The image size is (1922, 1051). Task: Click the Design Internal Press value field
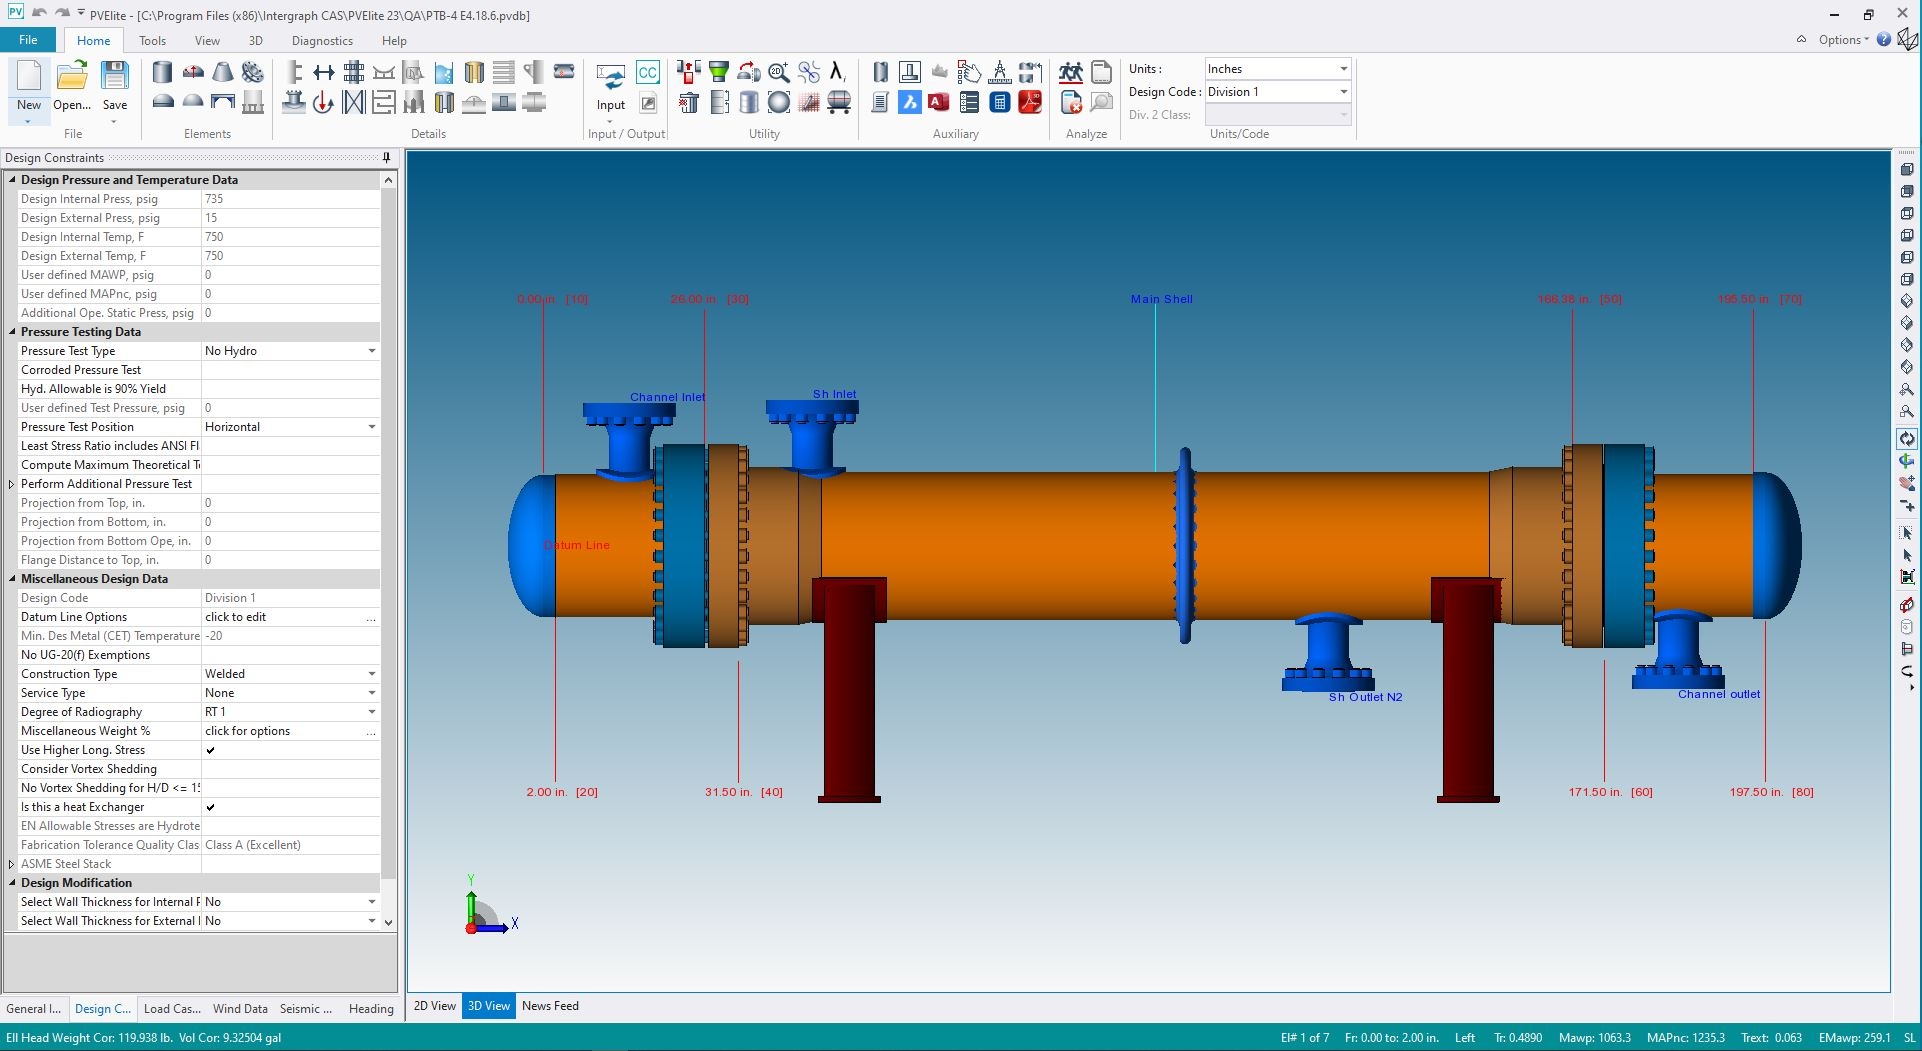(x=290, y=199)
